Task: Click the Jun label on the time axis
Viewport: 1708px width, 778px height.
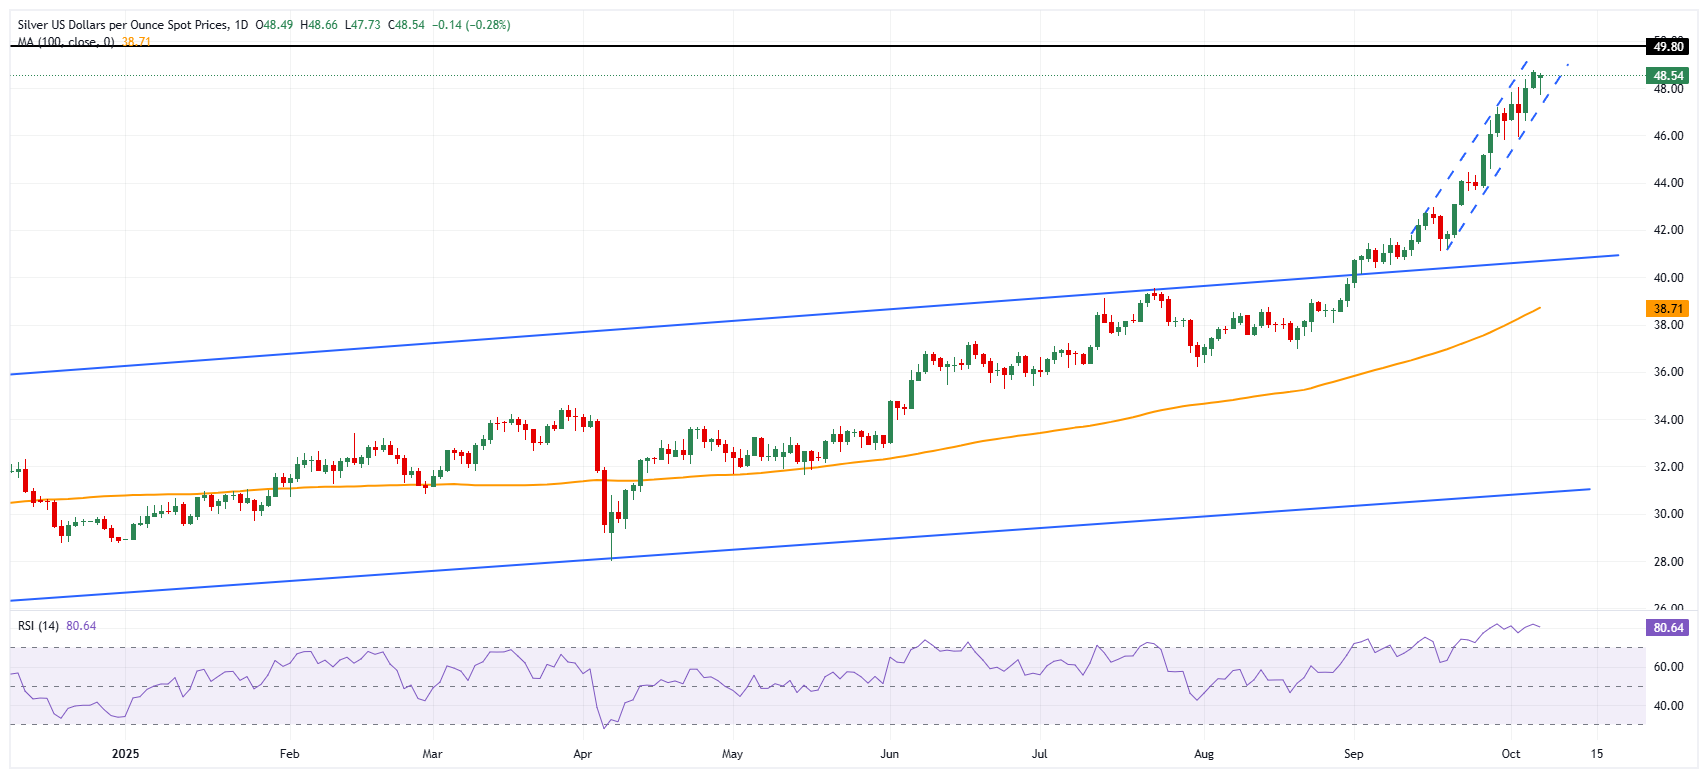Action: pos(889,754)
